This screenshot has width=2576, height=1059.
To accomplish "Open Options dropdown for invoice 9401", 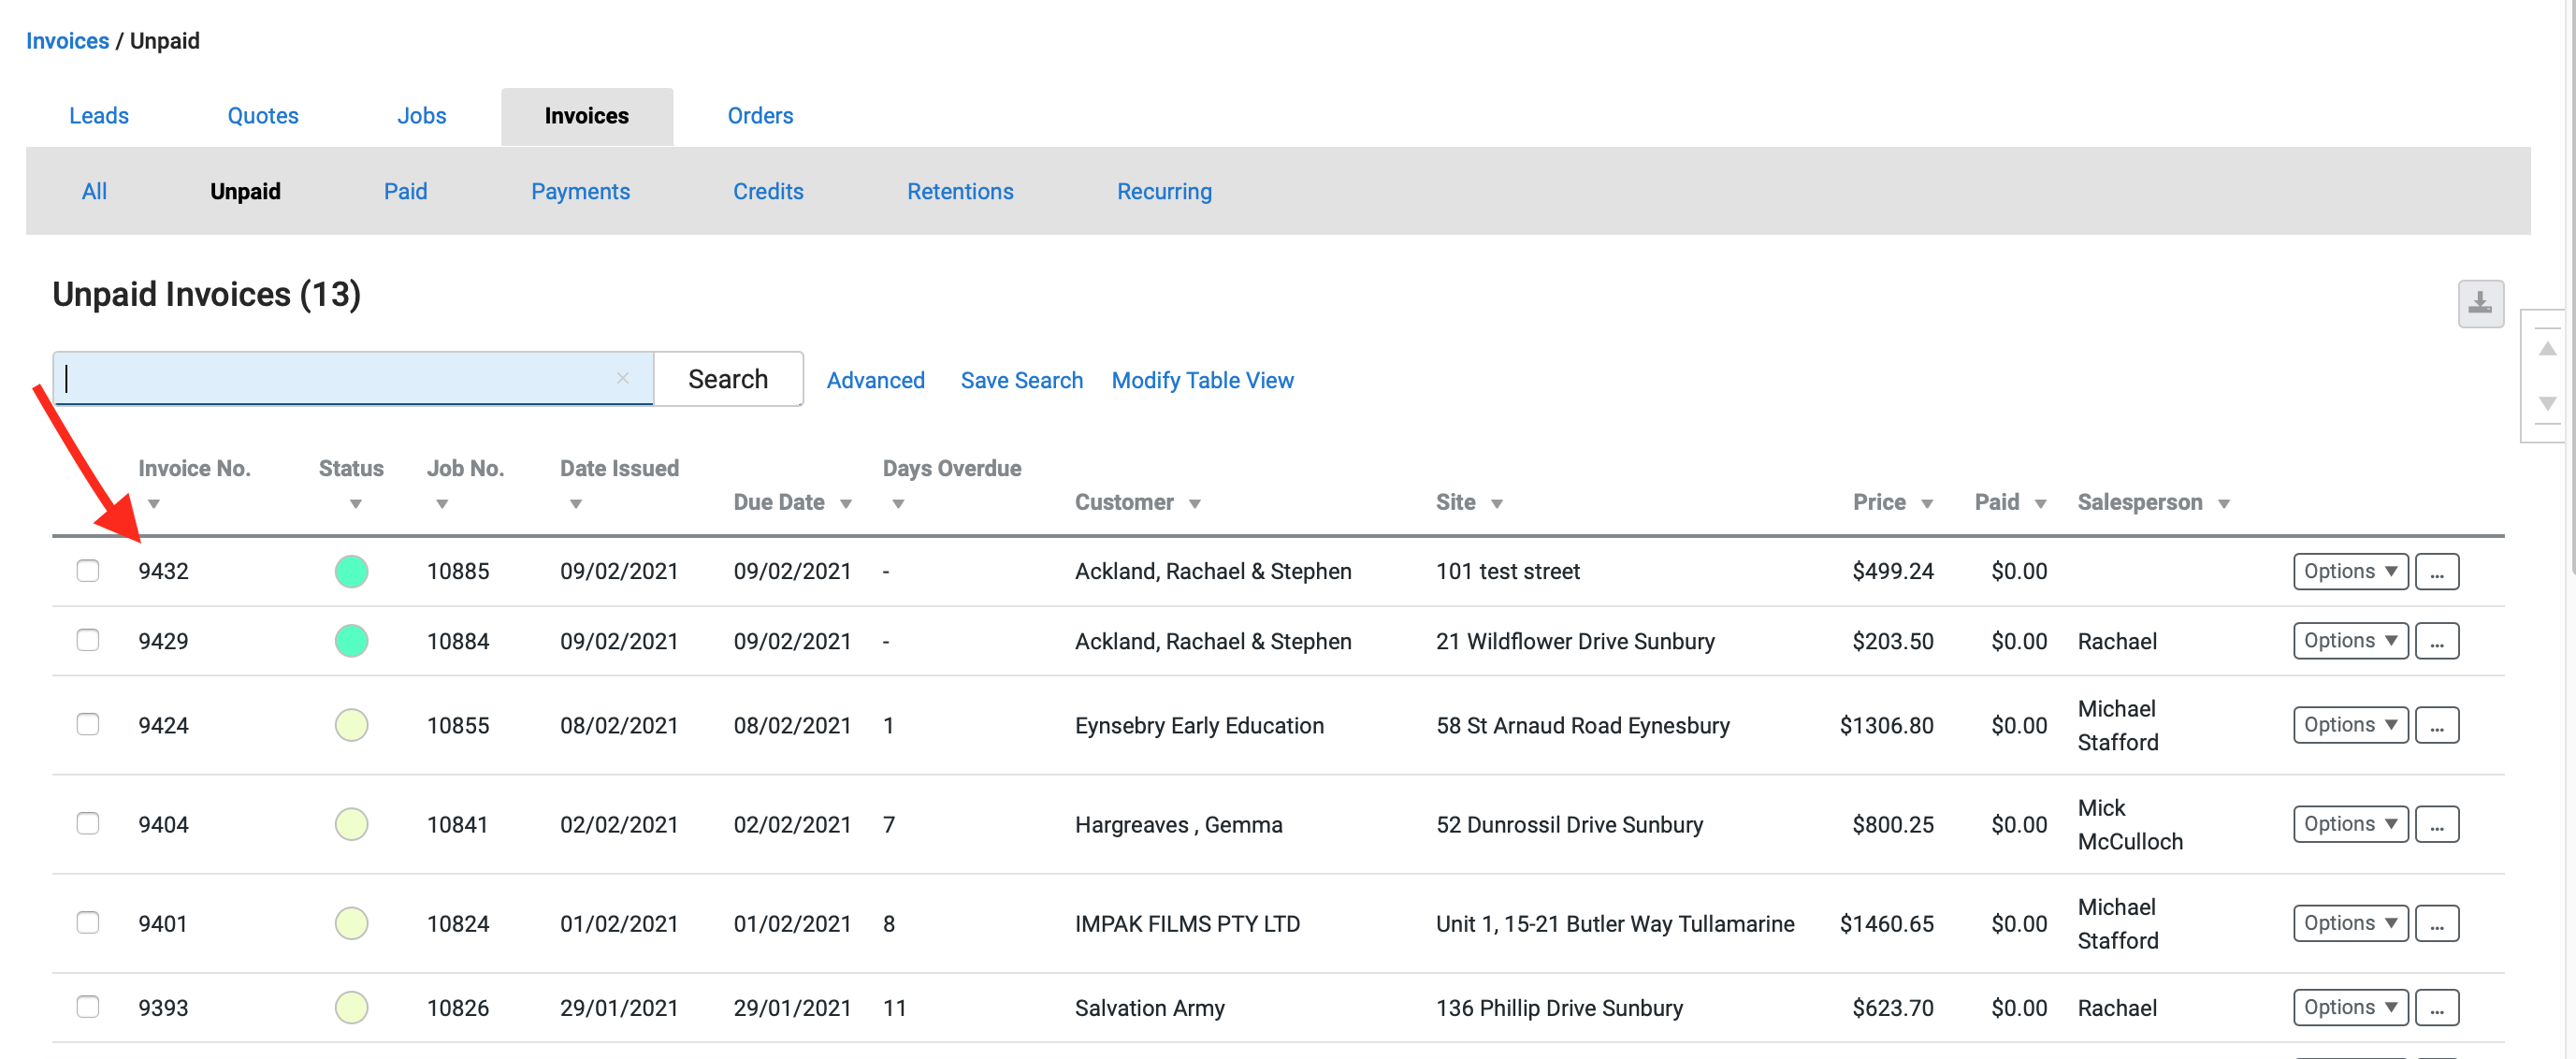I will (x=2349, y=924).
